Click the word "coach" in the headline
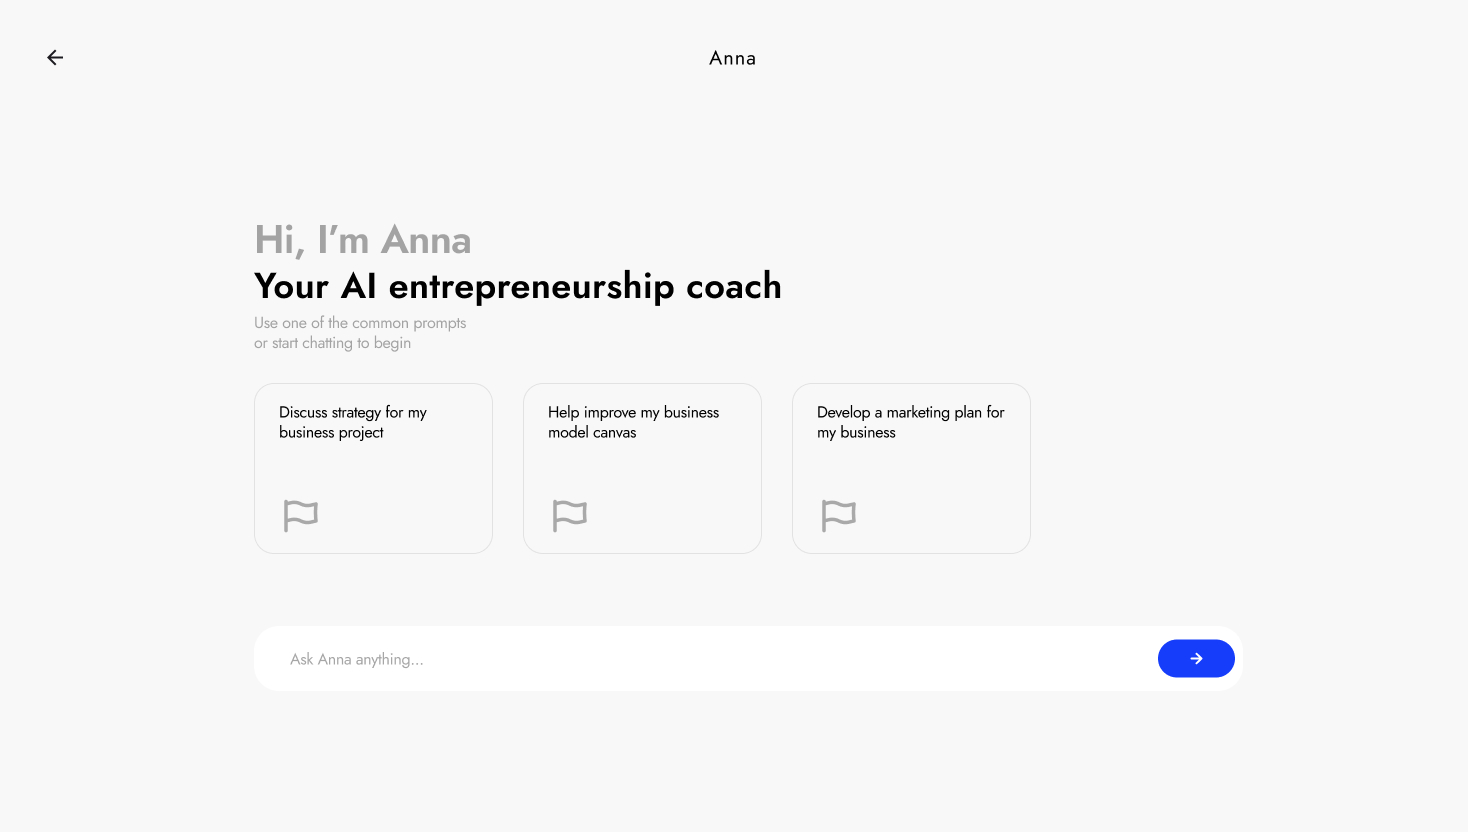The image size is (1468, 832). point(734,287)
